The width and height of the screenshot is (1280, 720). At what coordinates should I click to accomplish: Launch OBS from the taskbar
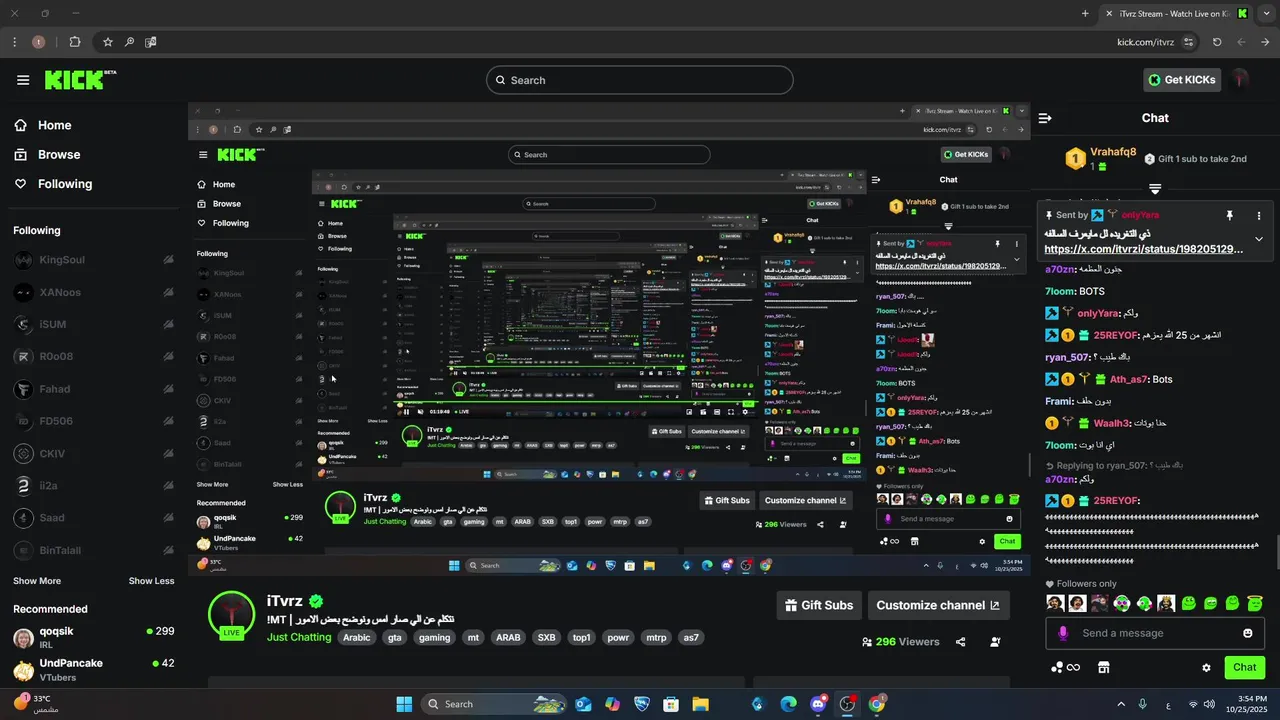[x=847, y=704]
